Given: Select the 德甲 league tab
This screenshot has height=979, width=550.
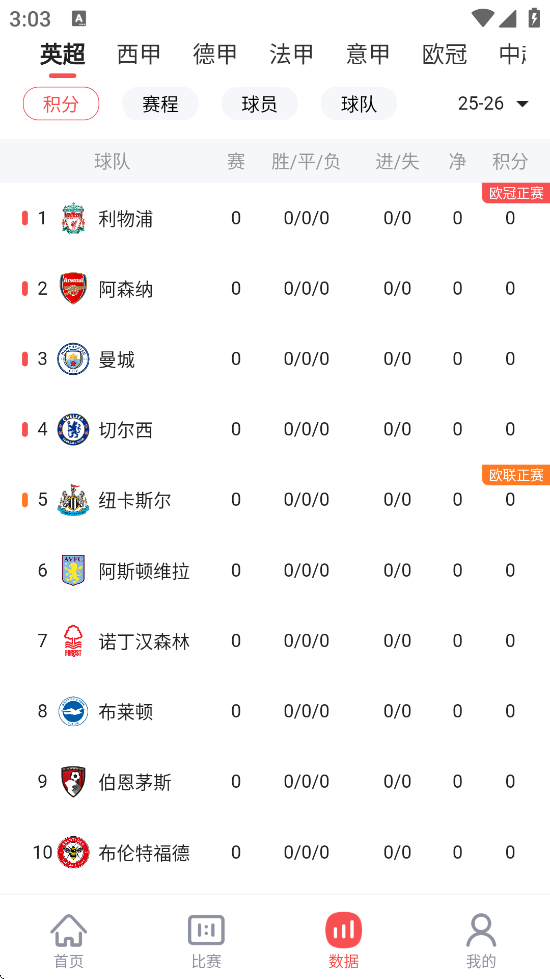Looking at the screenshot, I should (215, 54).
